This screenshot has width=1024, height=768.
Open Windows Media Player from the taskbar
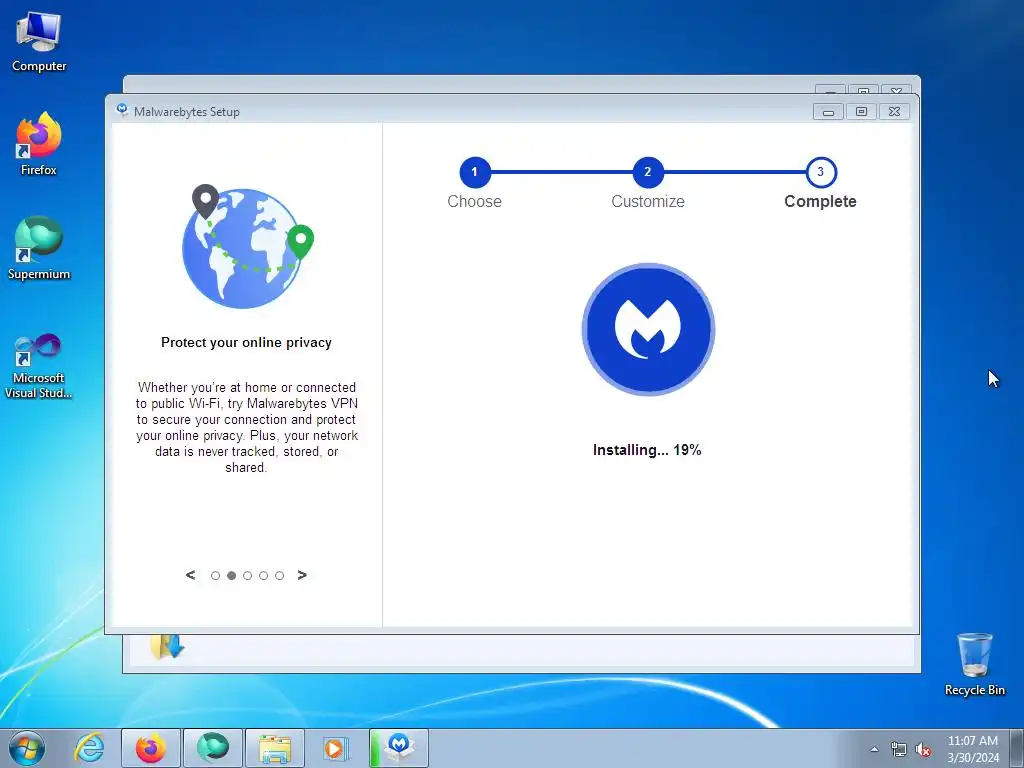336,748
